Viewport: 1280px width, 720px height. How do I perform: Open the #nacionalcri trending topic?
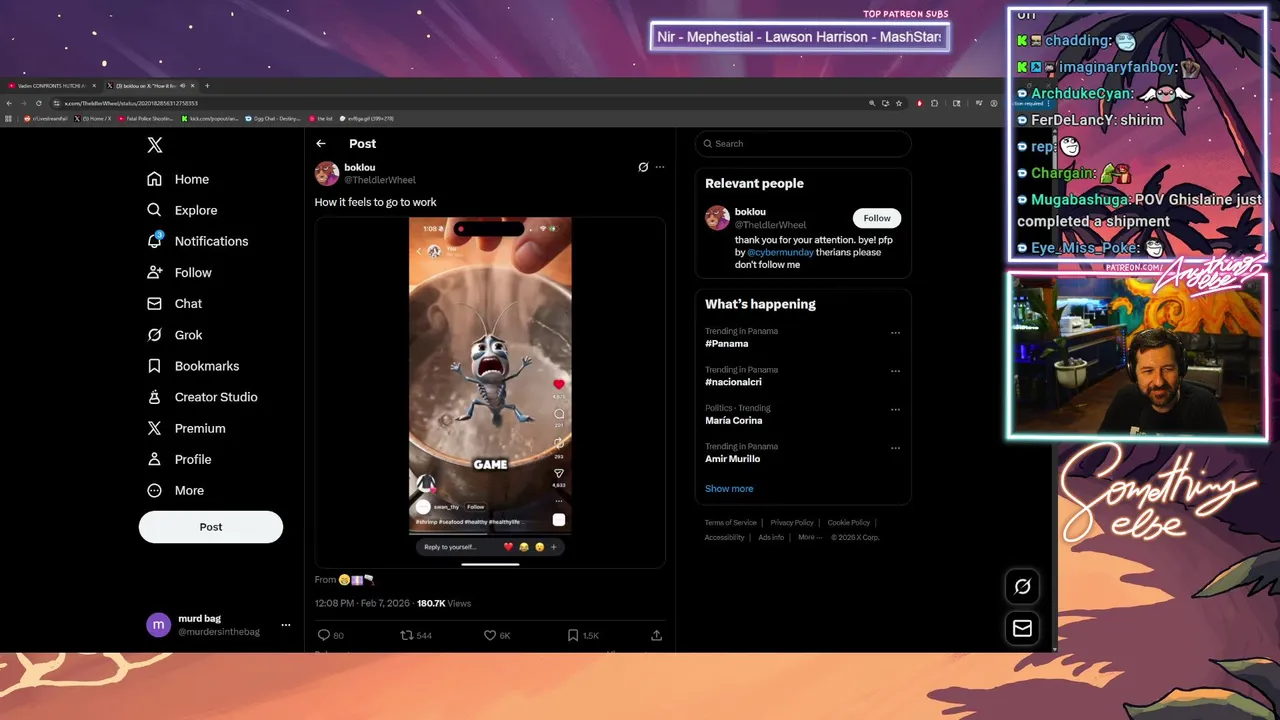733,382
